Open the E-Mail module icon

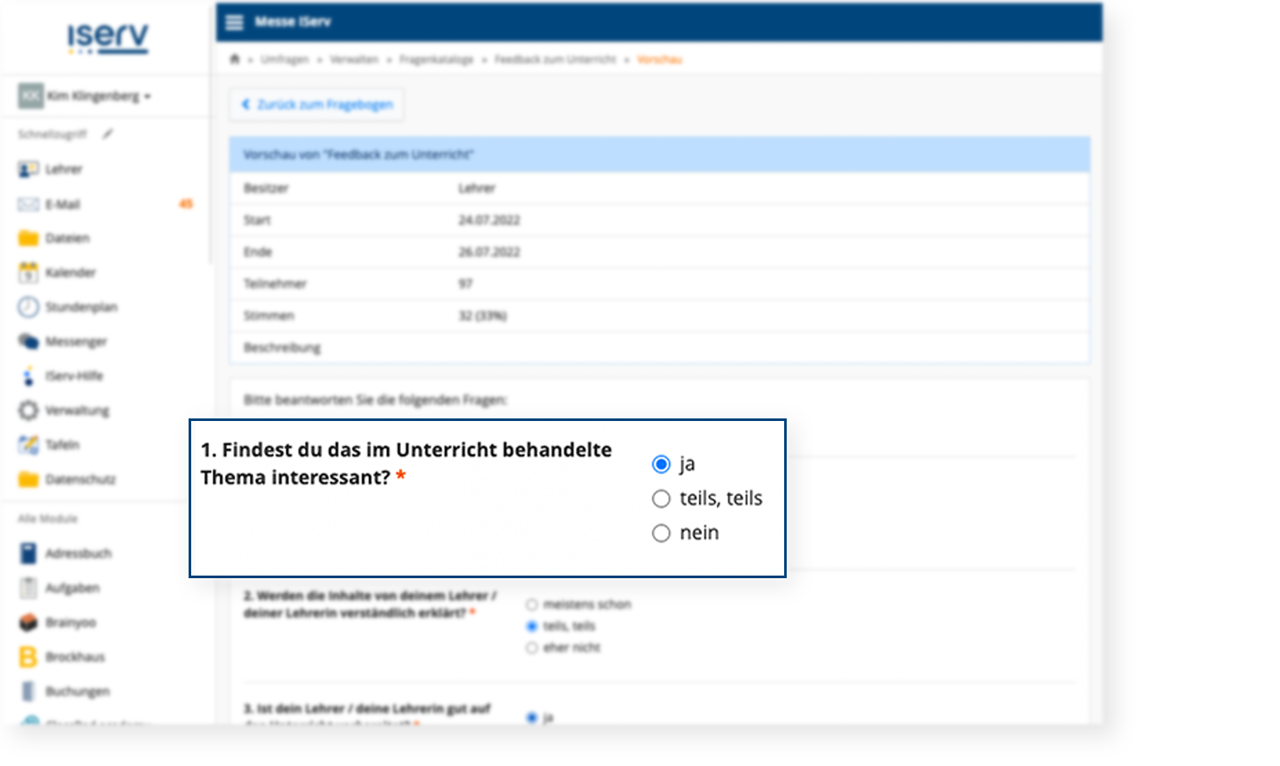point(28,204)
